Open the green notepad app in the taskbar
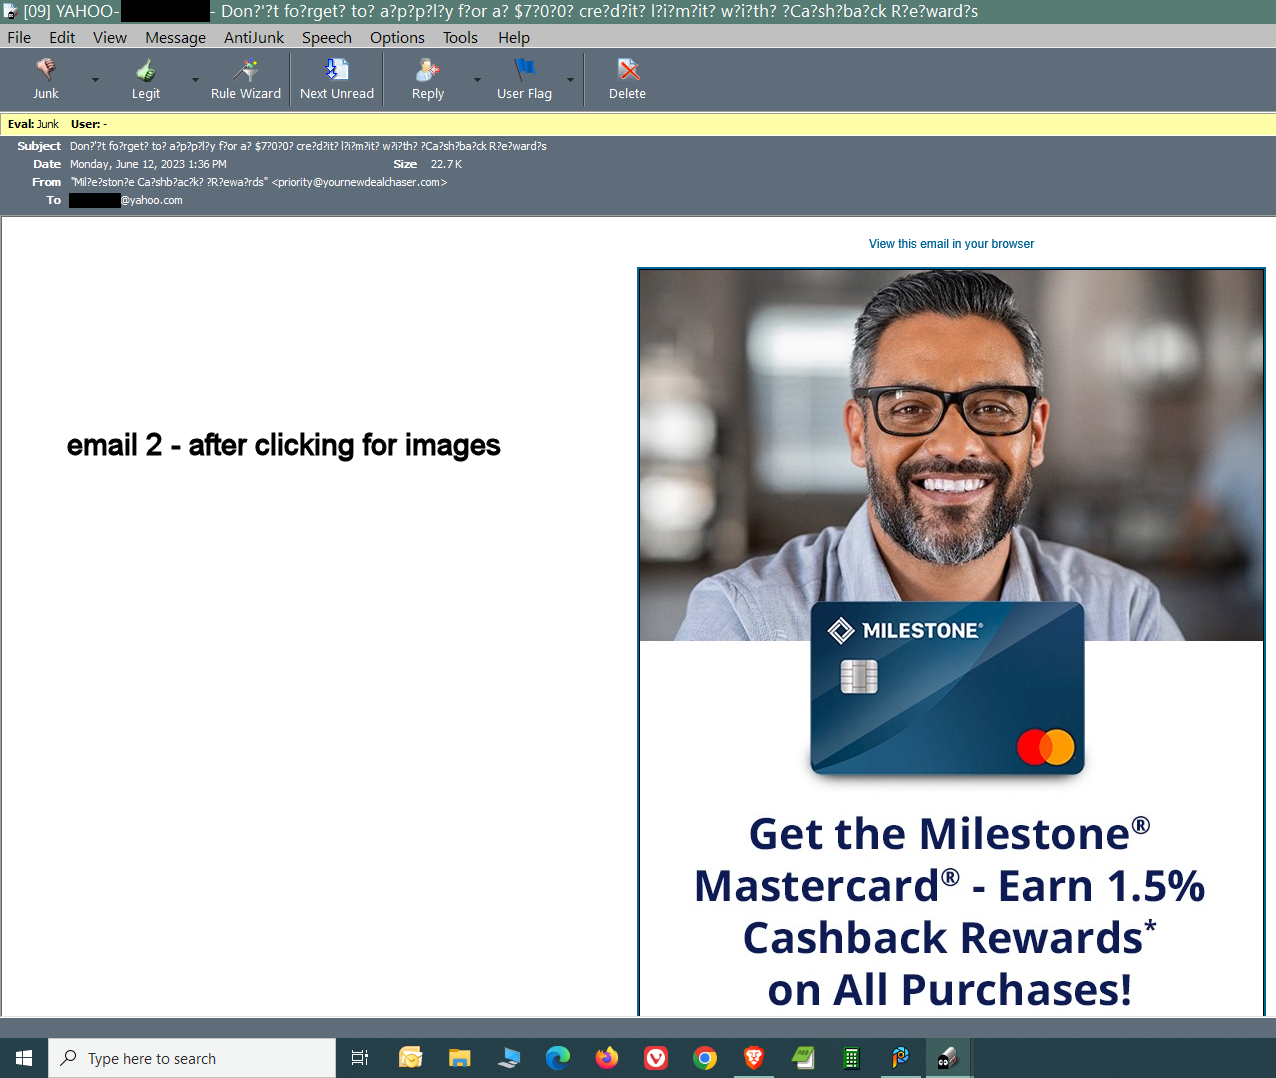 pos(803,1058)
